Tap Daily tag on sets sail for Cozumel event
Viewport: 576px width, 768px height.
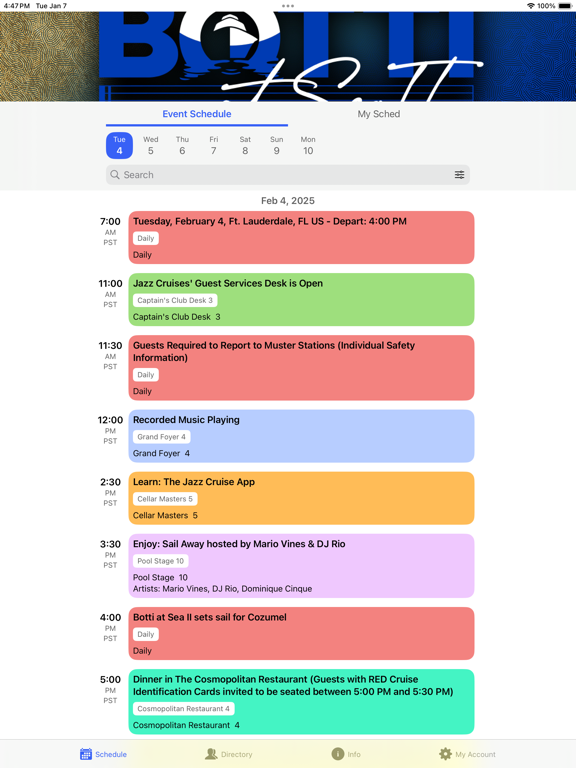145,634
